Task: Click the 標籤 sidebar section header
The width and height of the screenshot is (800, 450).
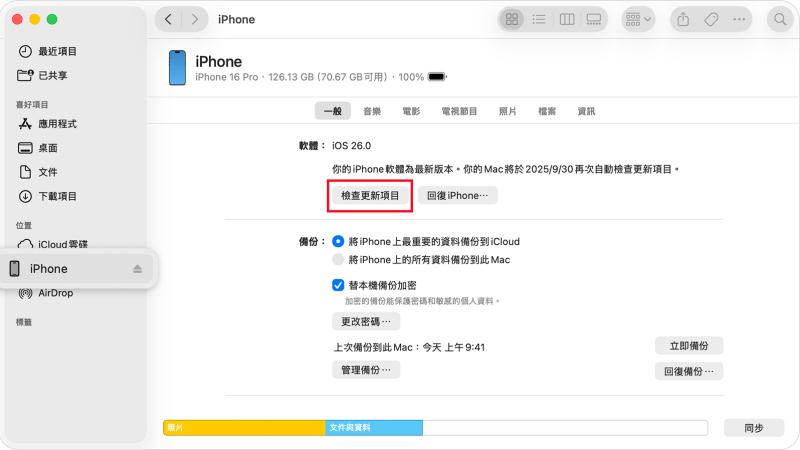Action: tap(23, 322)
